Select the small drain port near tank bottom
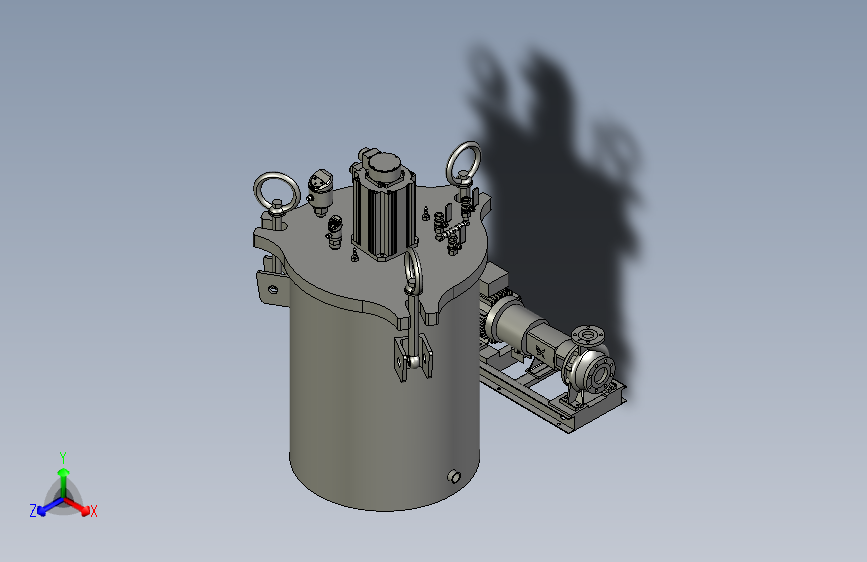Viewport: 867px width, 562px height. point(453,476)
